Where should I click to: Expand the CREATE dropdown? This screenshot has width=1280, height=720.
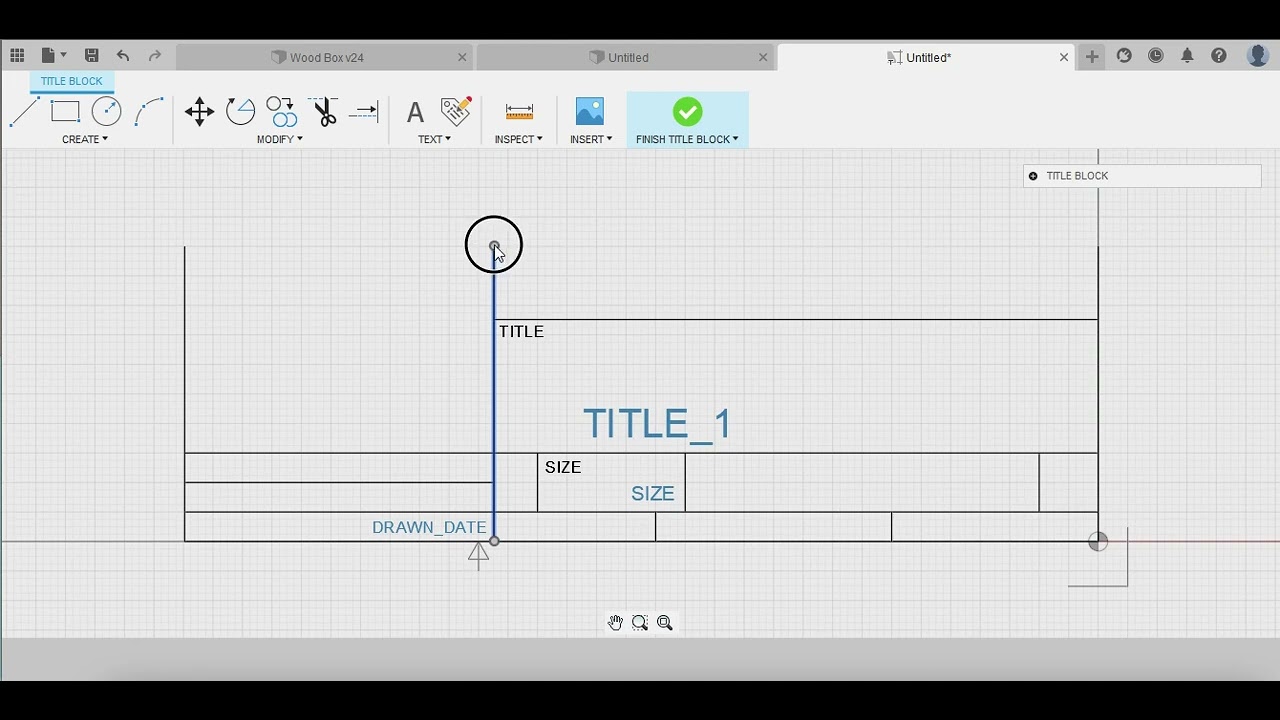tap(85, 139)
